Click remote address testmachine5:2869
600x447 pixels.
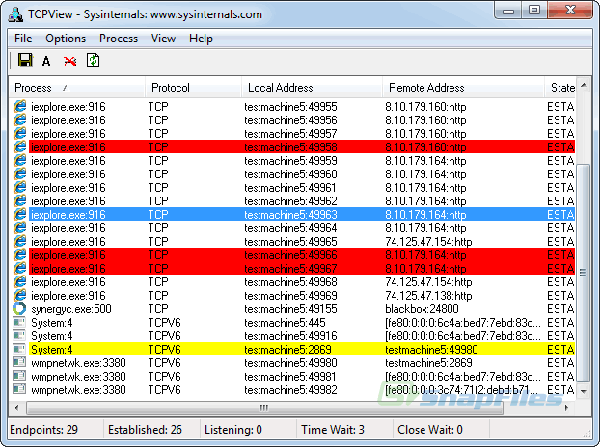[x=429, y=362]
